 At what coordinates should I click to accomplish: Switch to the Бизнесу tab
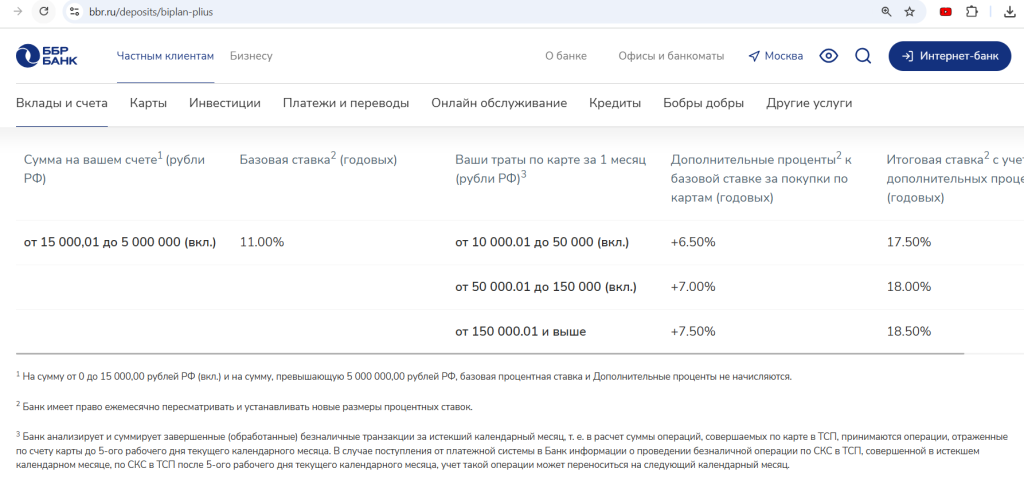[251, 56]
